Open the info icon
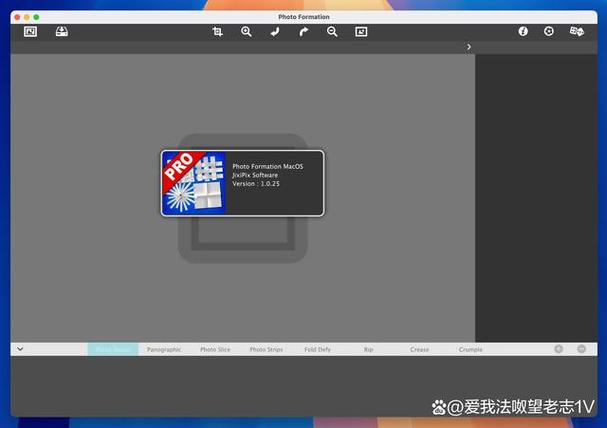Image resolution: width=607 pixels, height=428 pixels. point(523,31)
